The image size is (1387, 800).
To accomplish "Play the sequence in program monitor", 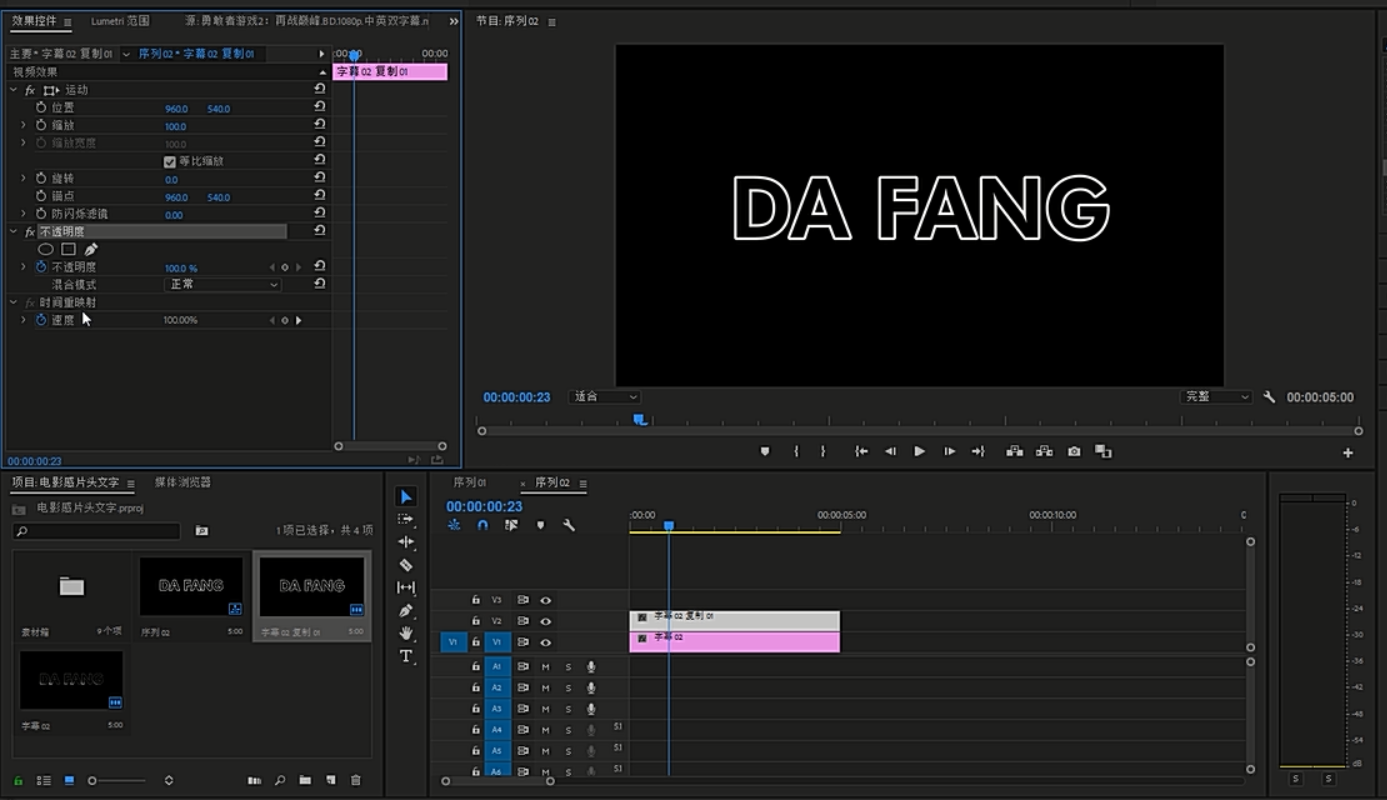I will pyautogui.click(x=919, y=452).
